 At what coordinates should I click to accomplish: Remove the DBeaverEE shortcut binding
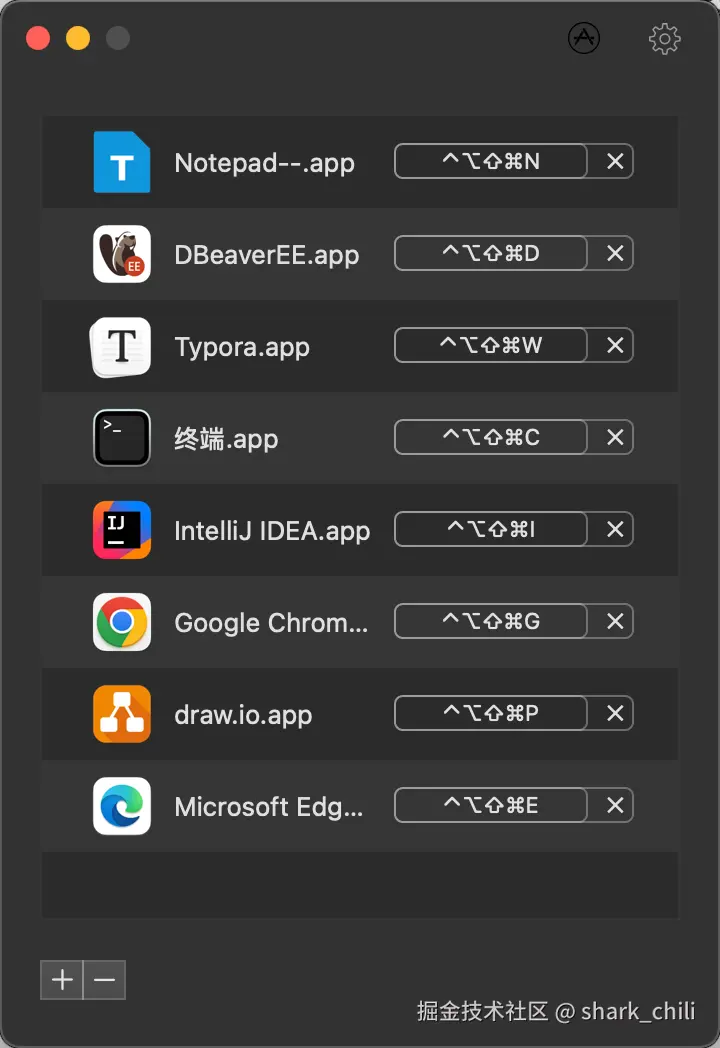(615, 254)
